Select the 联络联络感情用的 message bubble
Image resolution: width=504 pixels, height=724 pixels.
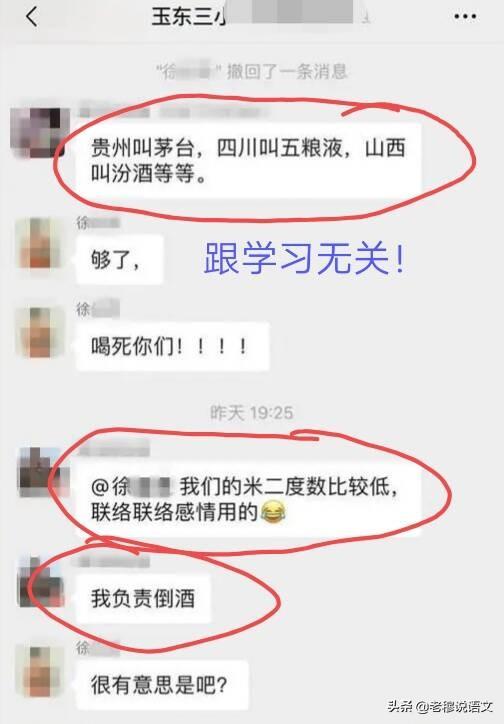249,499
